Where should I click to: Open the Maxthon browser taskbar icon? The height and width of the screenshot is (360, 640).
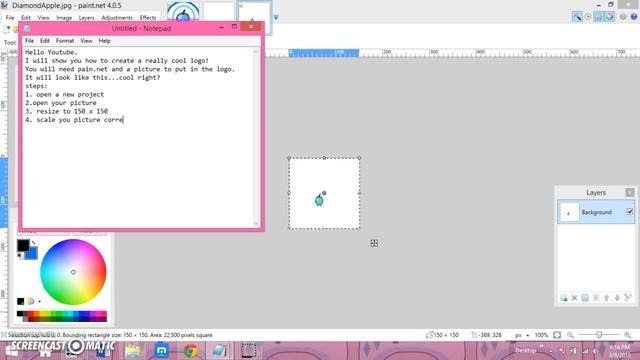[162, 351]
